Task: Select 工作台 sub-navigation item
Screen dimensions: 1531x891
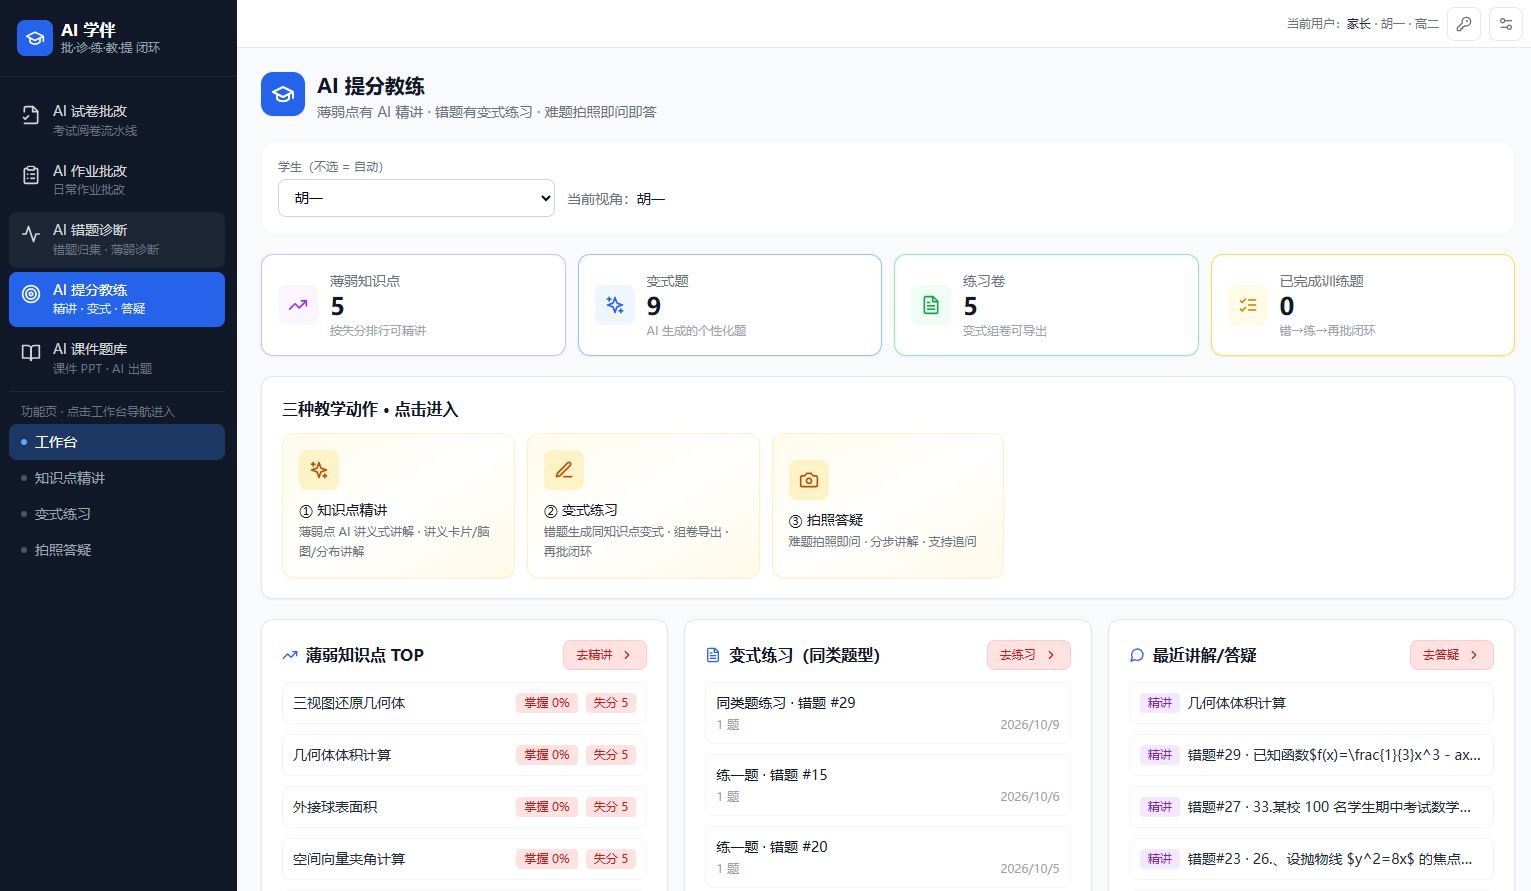Action: coord(117,442)
